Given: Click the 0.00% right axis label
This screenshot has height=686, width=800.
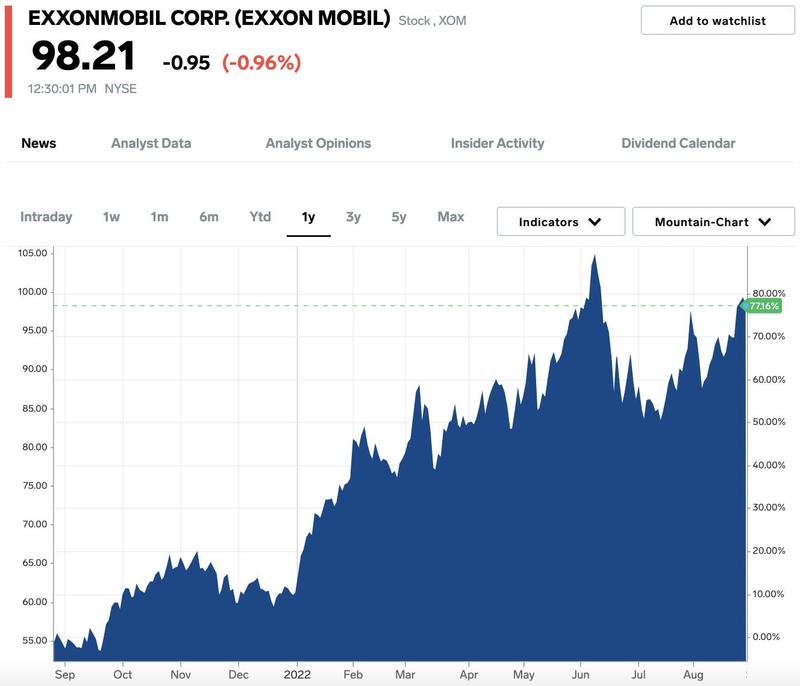Looking at the screenshot, I should [766, 637].
